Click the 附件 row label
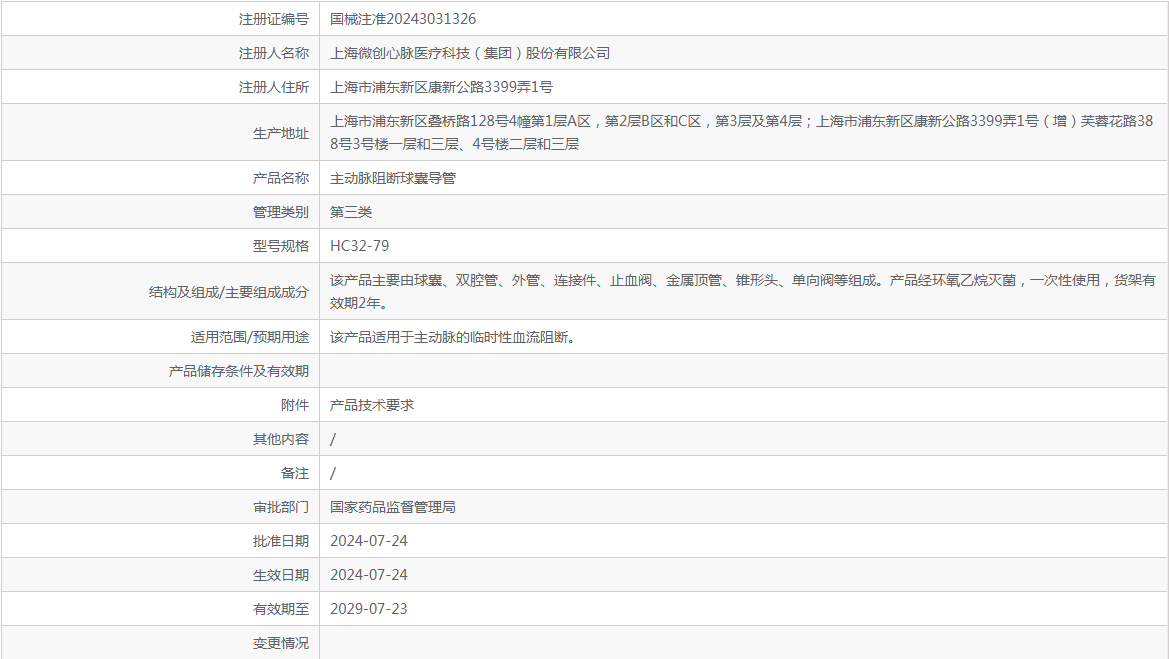This screenshot has width=1169, height=659. (x=295, y=405)
